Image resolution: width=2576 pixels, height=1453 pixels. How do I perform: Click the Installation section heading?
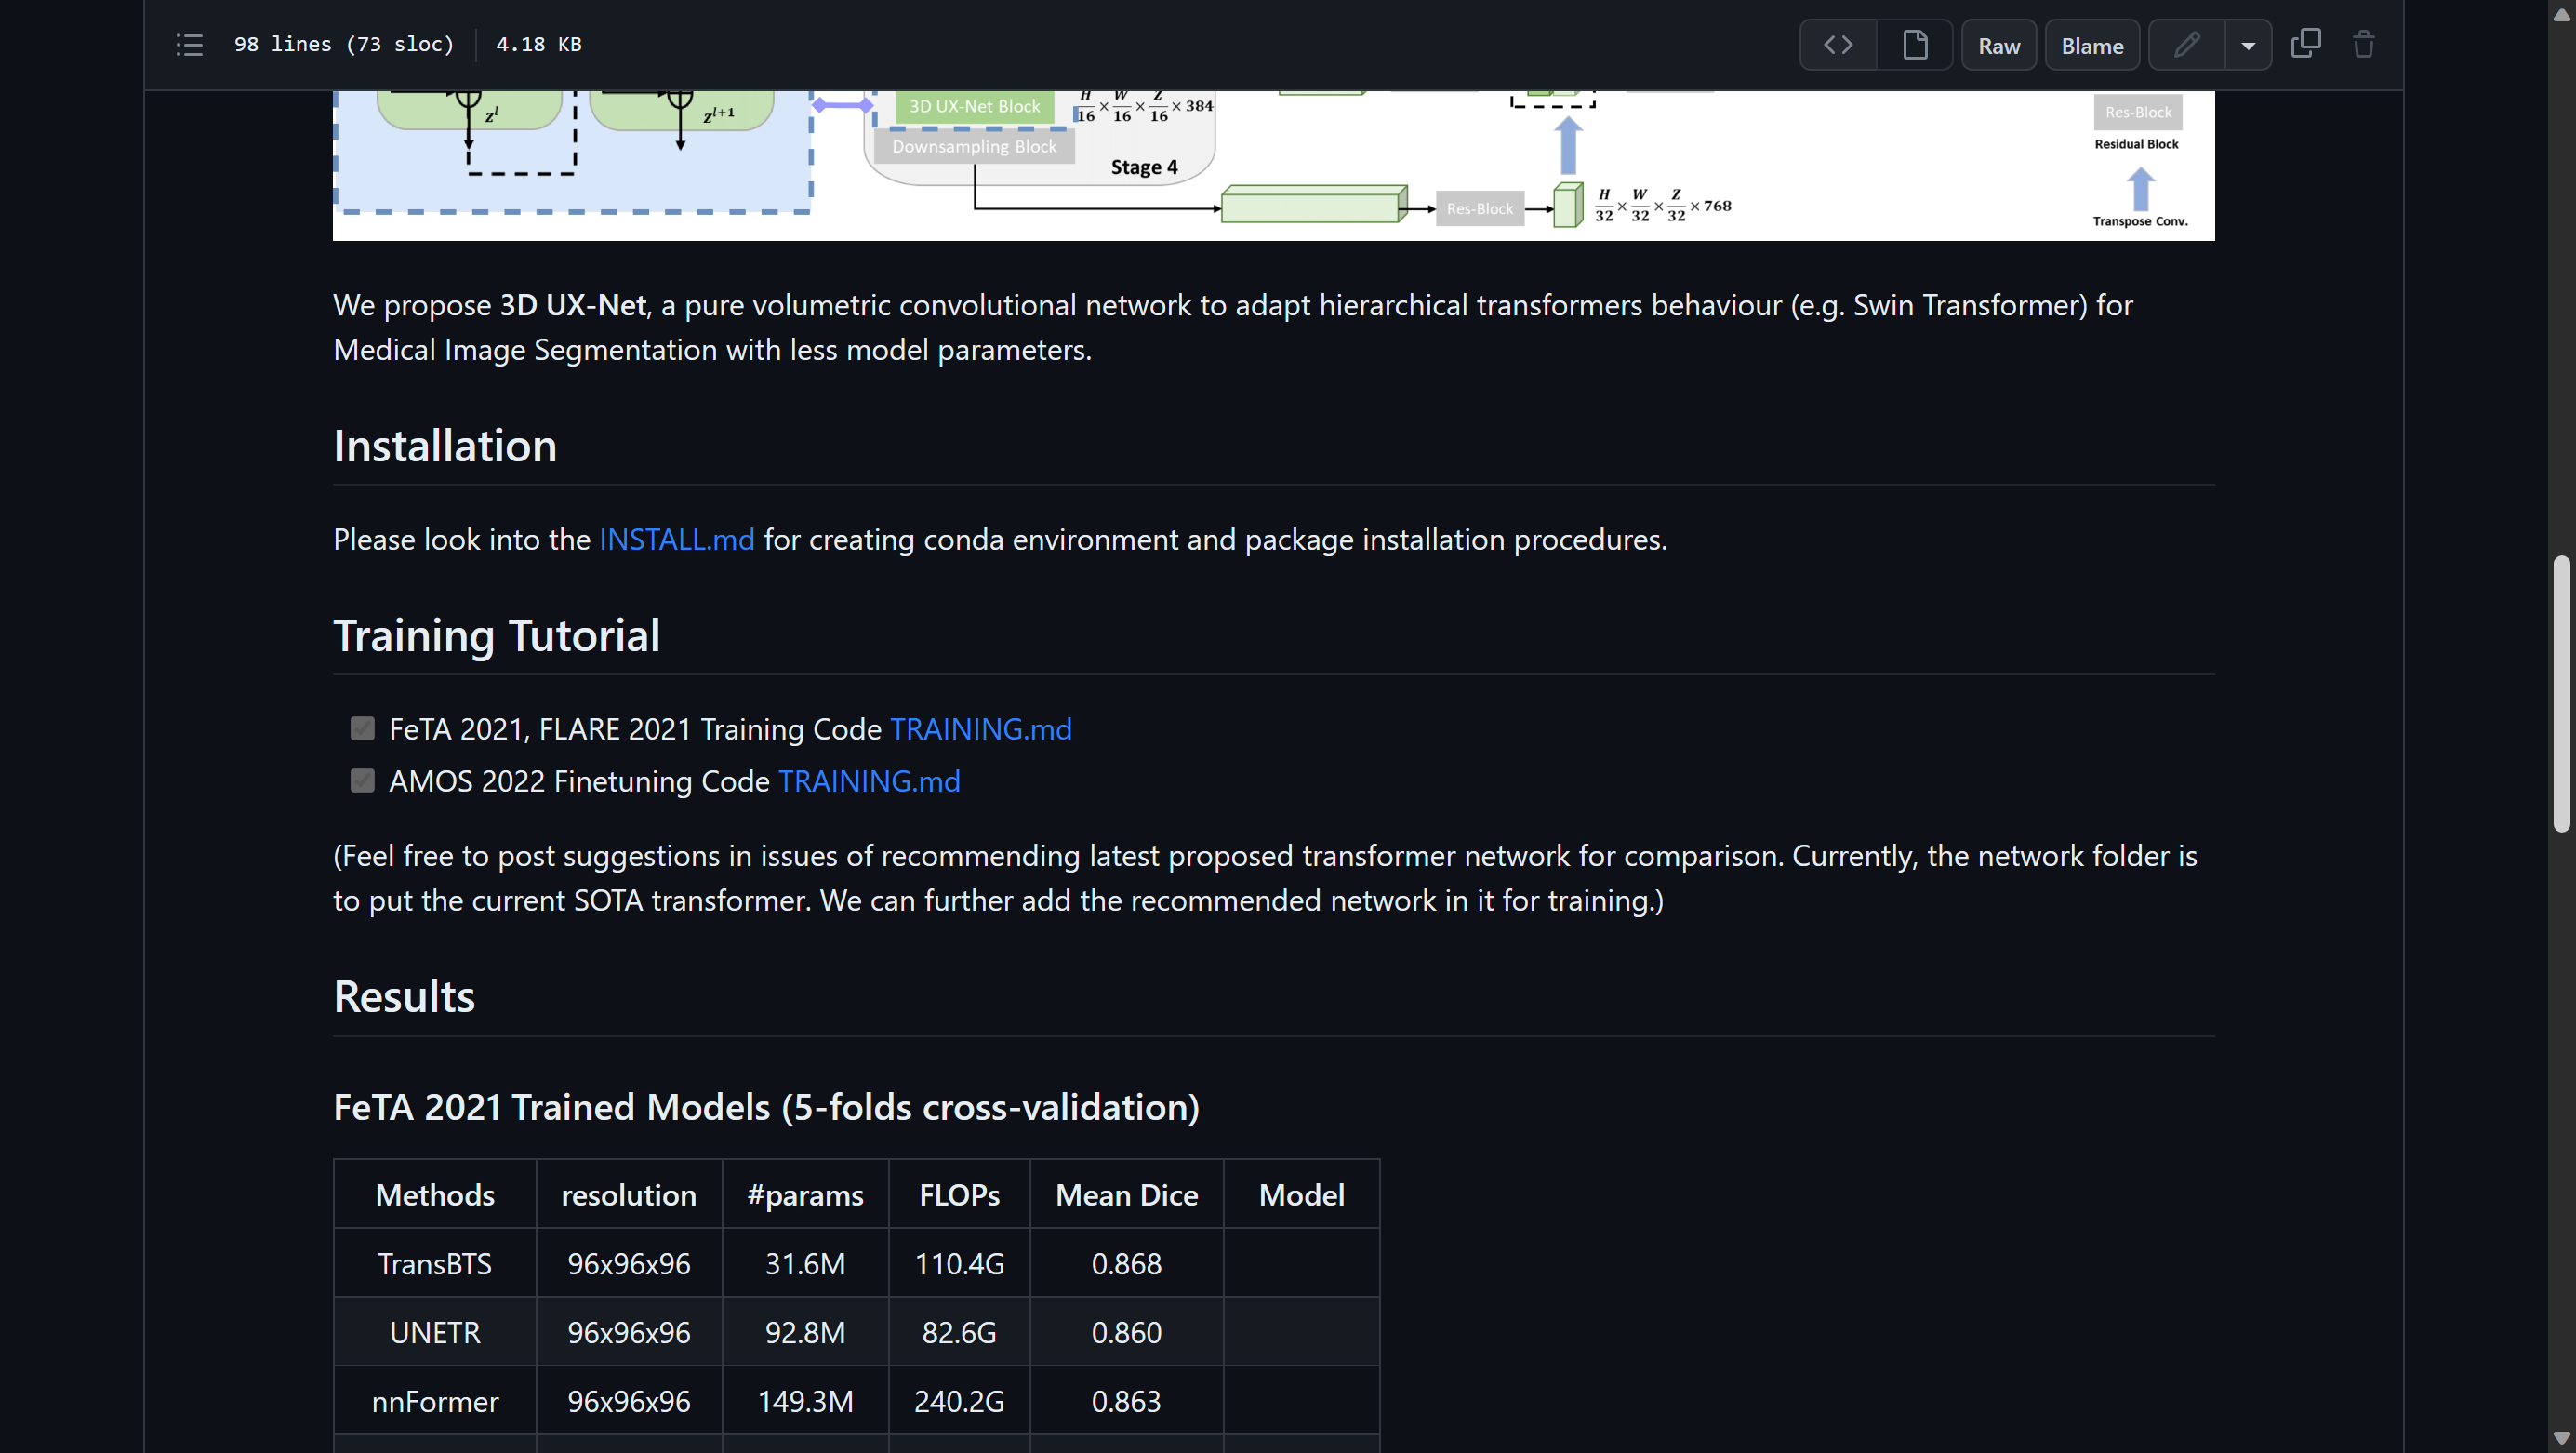pyautogui.click(x=445, y=446)
